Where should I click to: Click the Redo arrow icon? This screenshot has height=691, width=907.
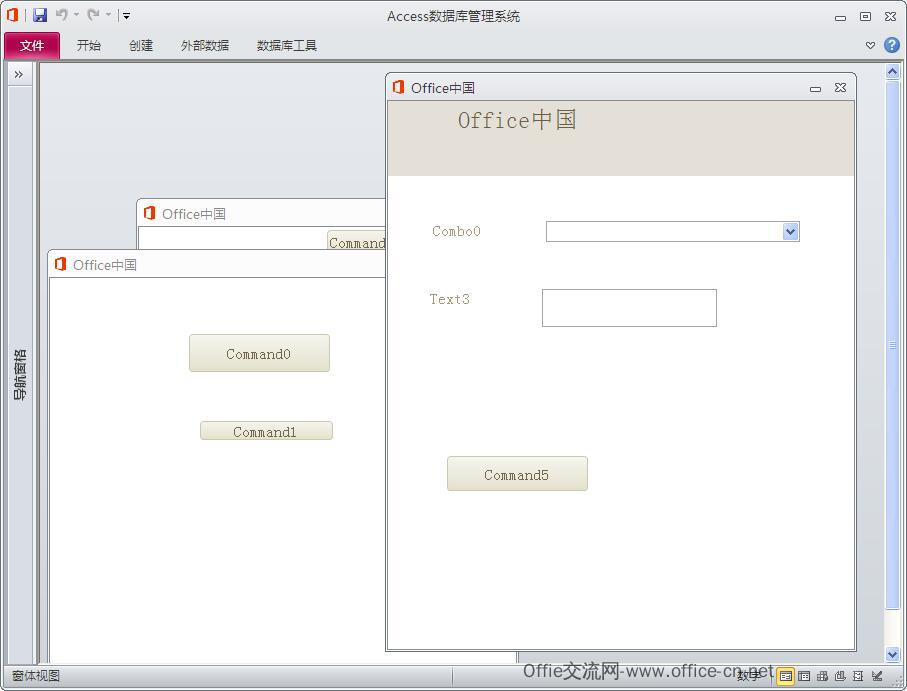(x=93, y=15)
